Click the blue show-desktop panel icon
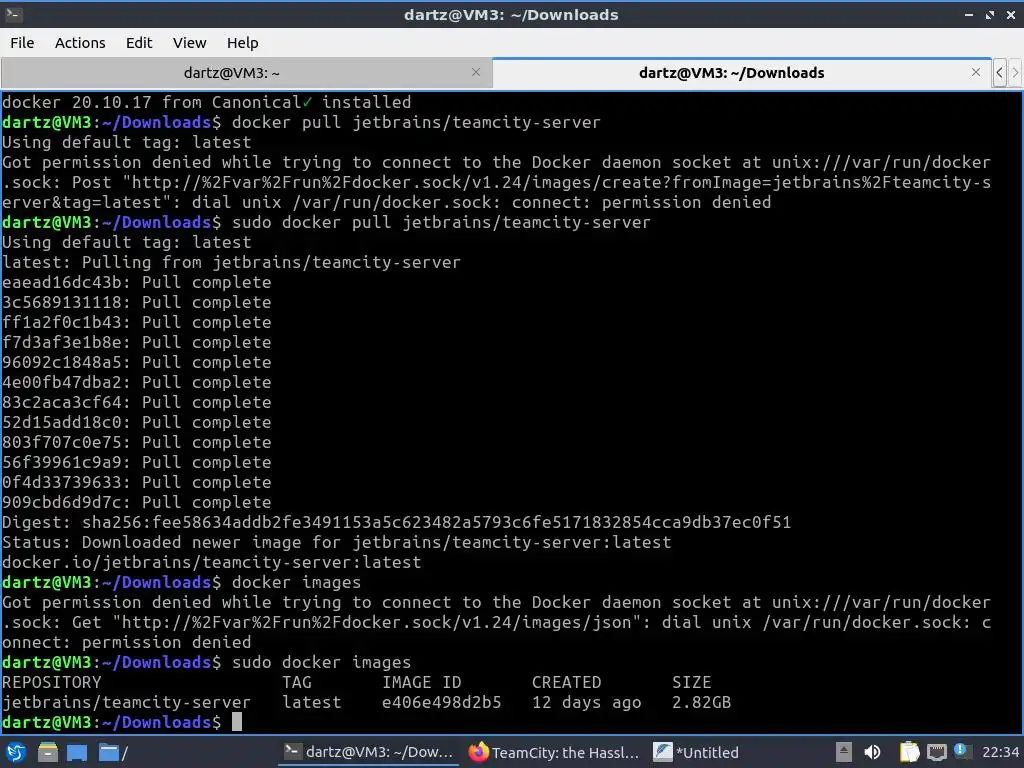Screen dimensions: 1024x768 click(76, 752)
